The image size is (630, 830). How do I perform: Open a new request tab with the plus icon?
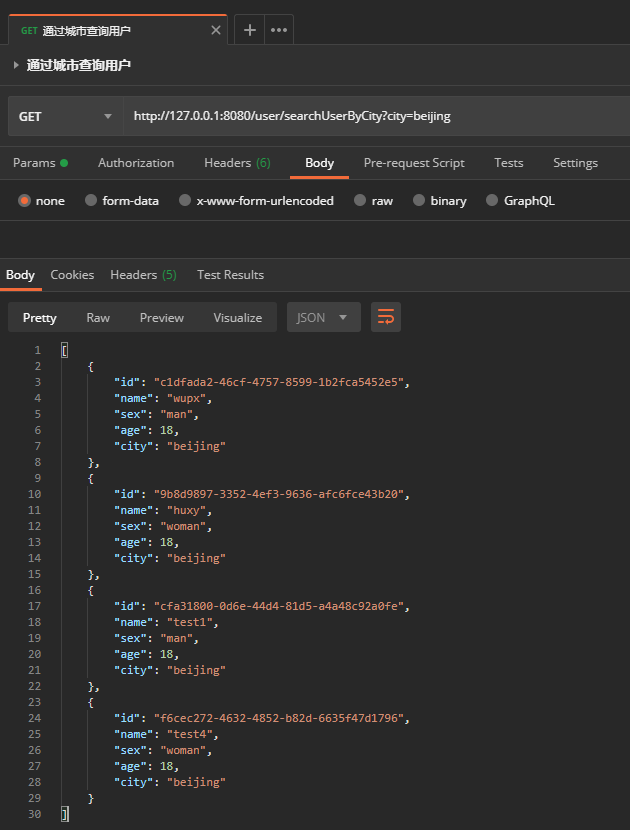(x=248, y=29)
